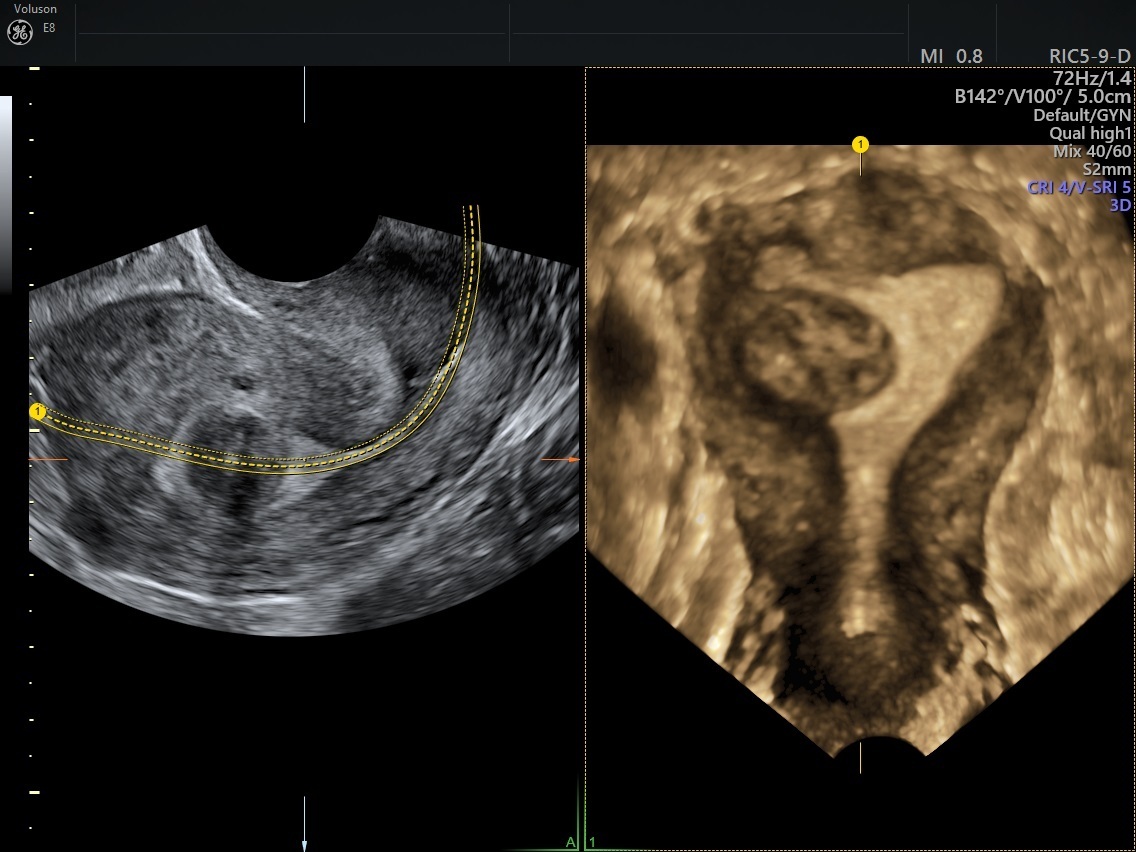The image size is (1136, 852).
Task: Toggle the S2mm slice thickness setting
Action: click(x=1108, y=168)
